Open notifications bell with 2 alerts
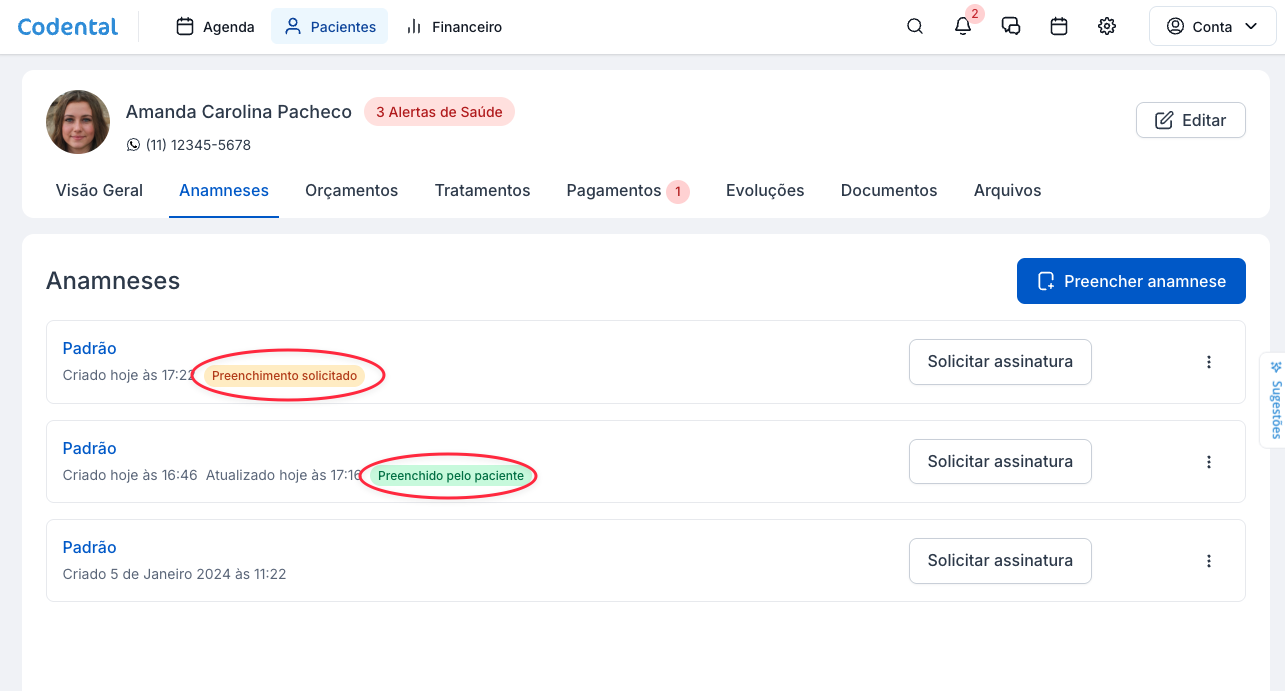1285x691 pixels. pos(963,27)
